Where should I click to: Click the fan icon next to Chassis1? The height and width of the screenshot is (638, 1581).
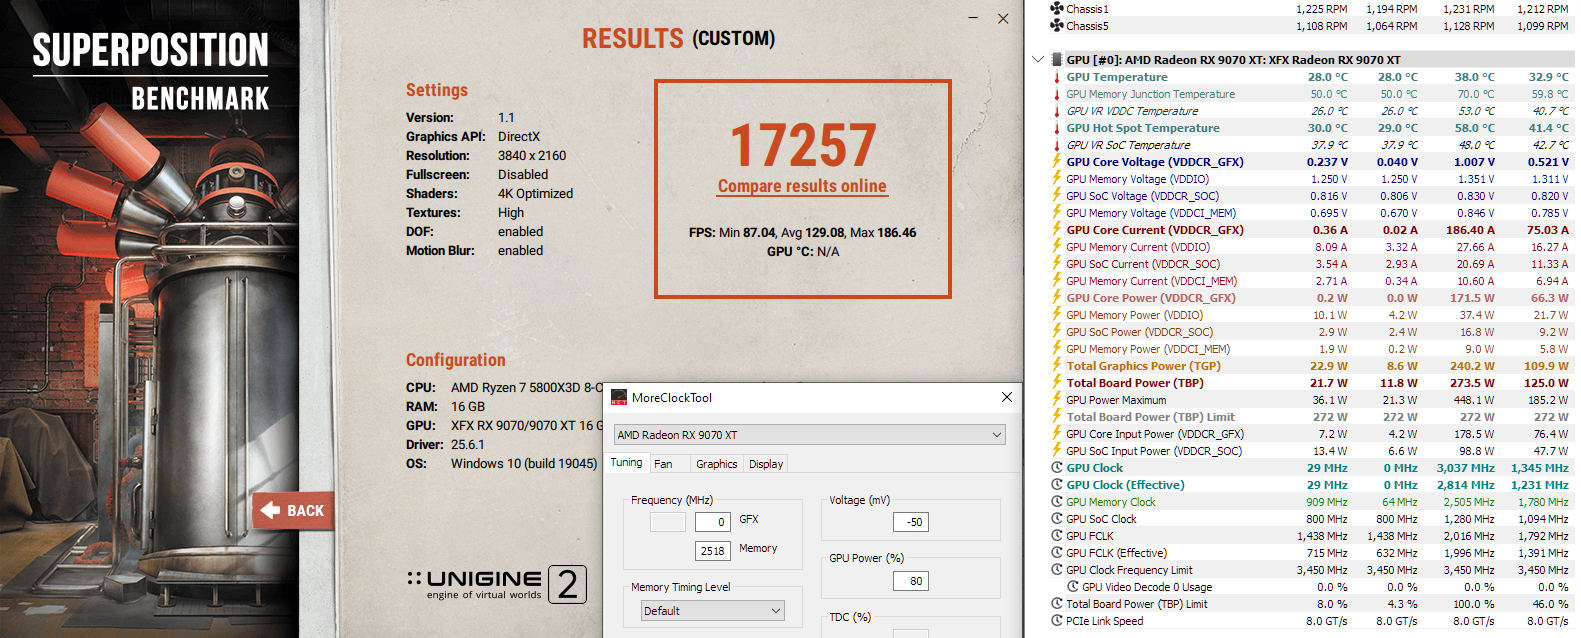coord(1057,9)
